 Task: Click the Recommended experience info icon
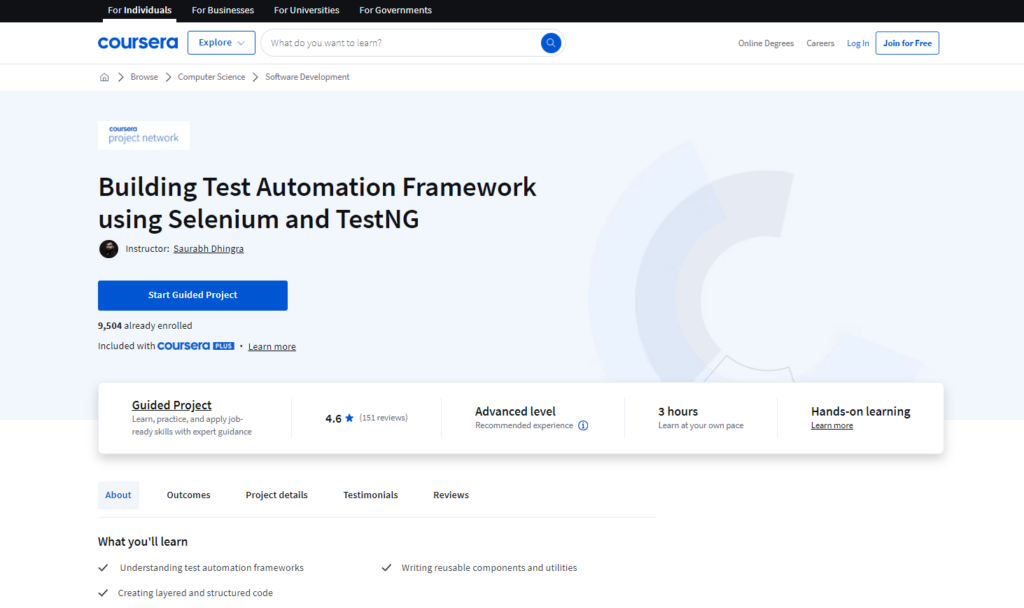point(583,426)
